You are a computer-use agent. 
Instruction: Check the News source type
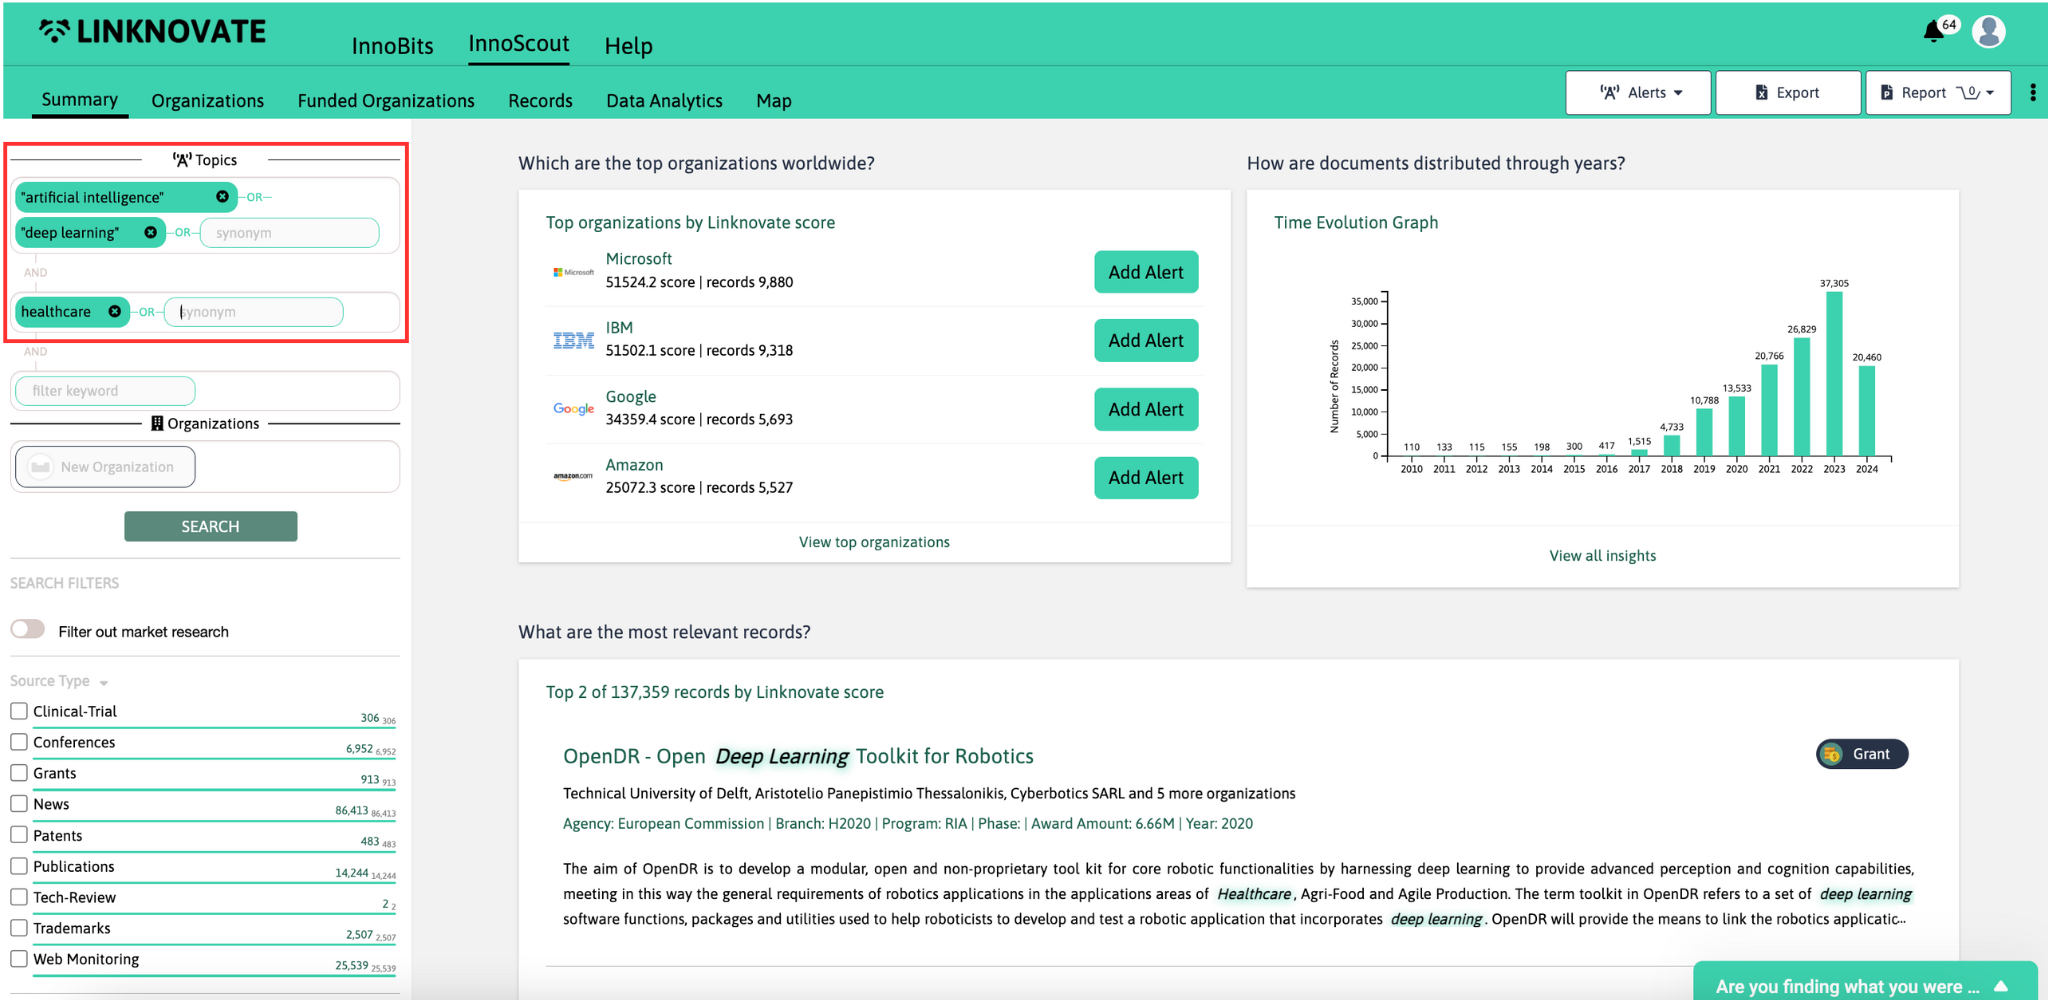point(19,804)
